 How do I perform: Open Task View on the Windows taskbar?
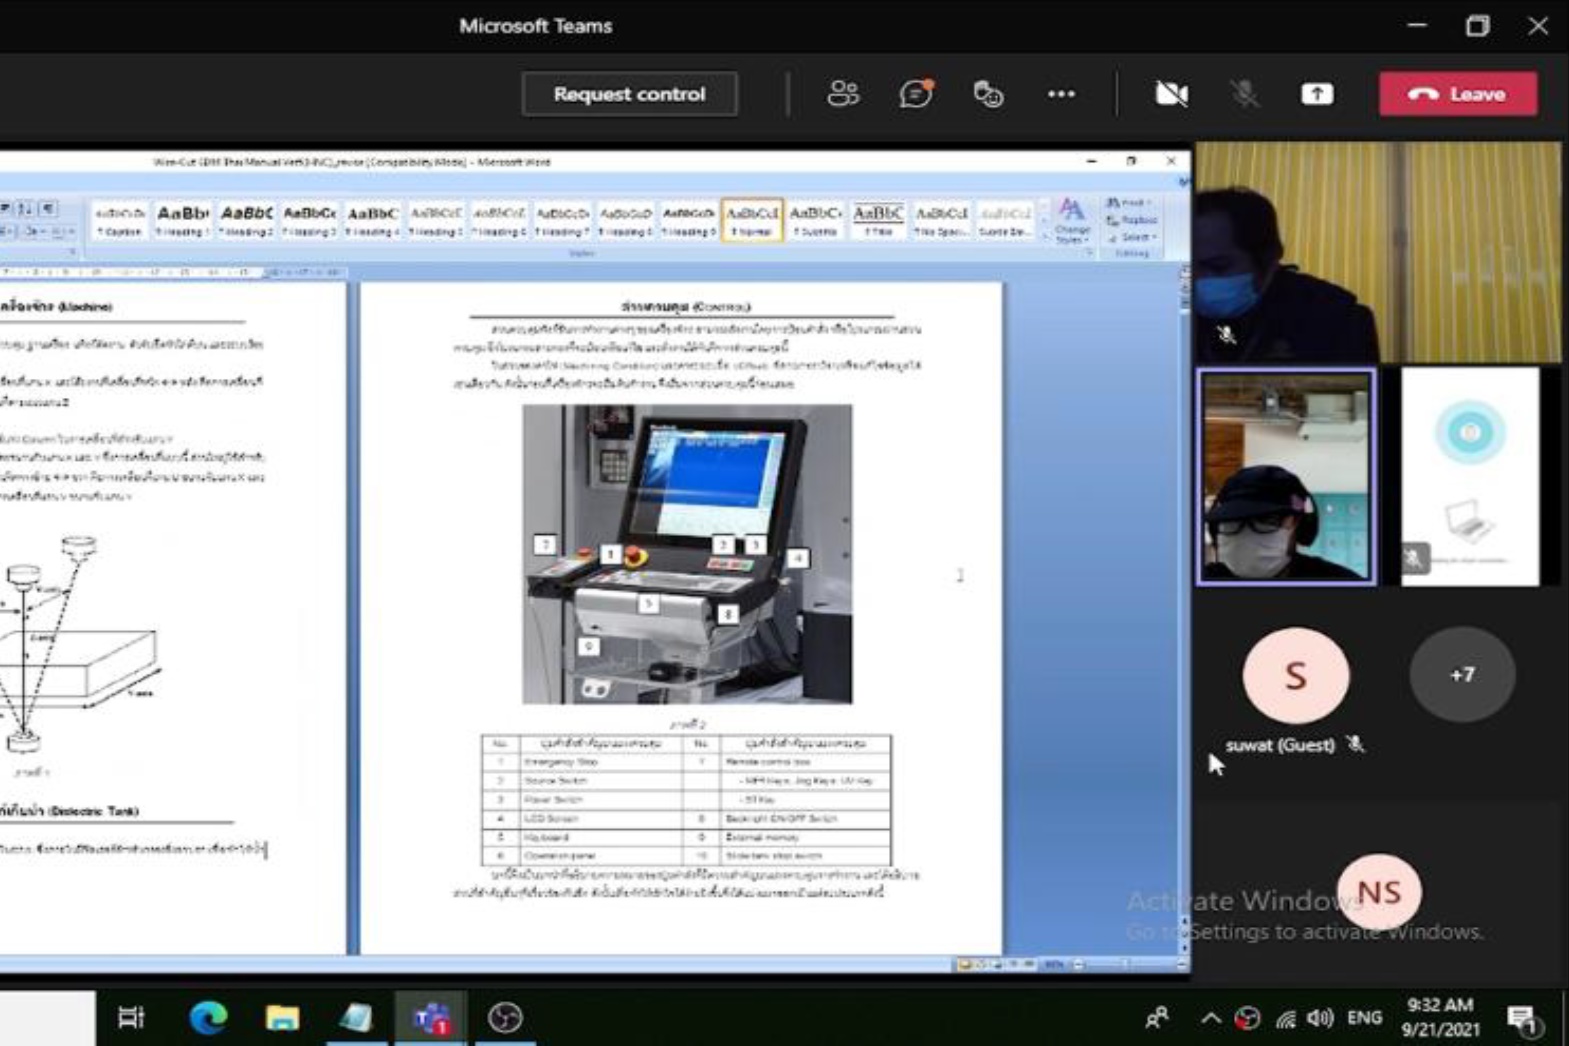click(131, 1018)
